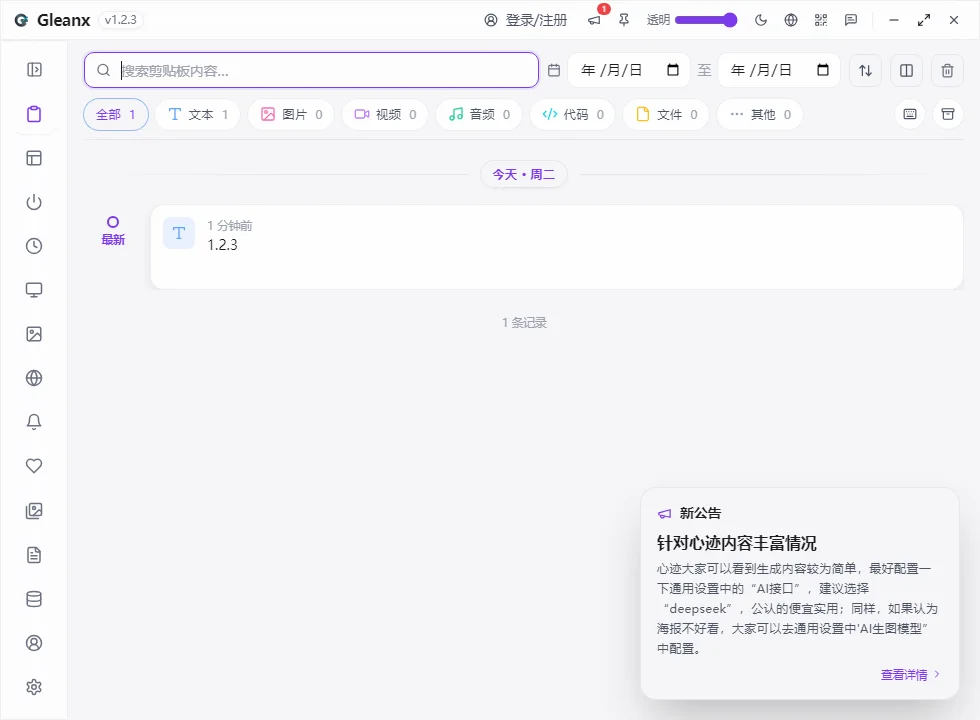Open the image gallery sidebar icon
This screenshot has height=720, width=980.
tap(34, 511)
